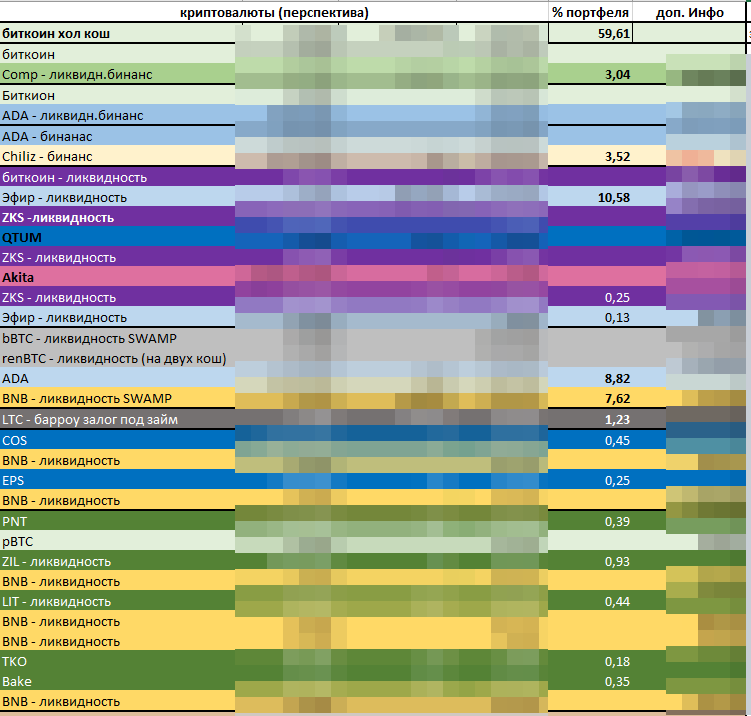The image size is (751, 716).
Task: Click the 'ADA' cell in the 8,82 row
Action: pos(15,378)
